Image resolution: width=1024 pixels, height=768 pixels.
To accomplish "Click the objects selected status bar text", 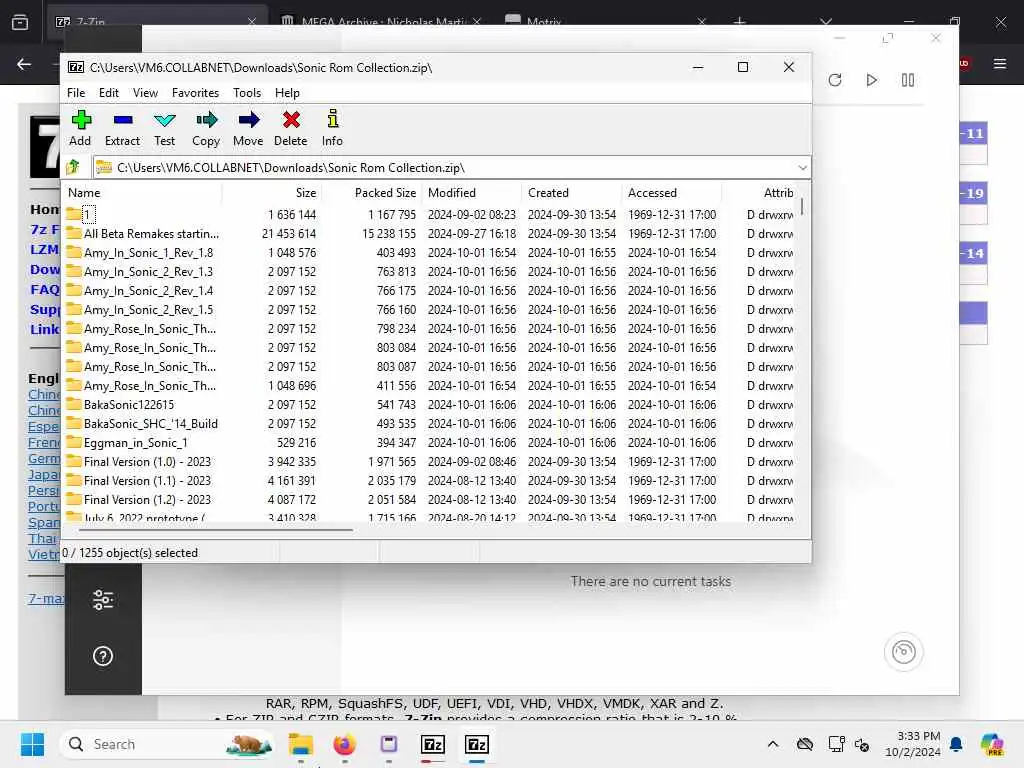I will (130, 552).
